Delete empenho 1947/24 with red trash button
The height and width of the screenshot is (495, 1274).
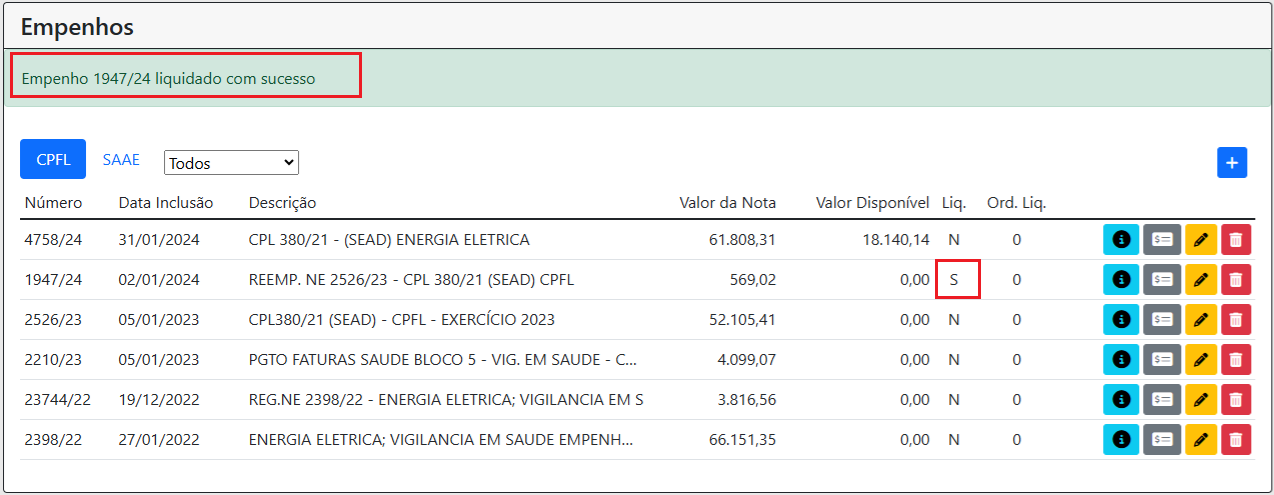1236,280
